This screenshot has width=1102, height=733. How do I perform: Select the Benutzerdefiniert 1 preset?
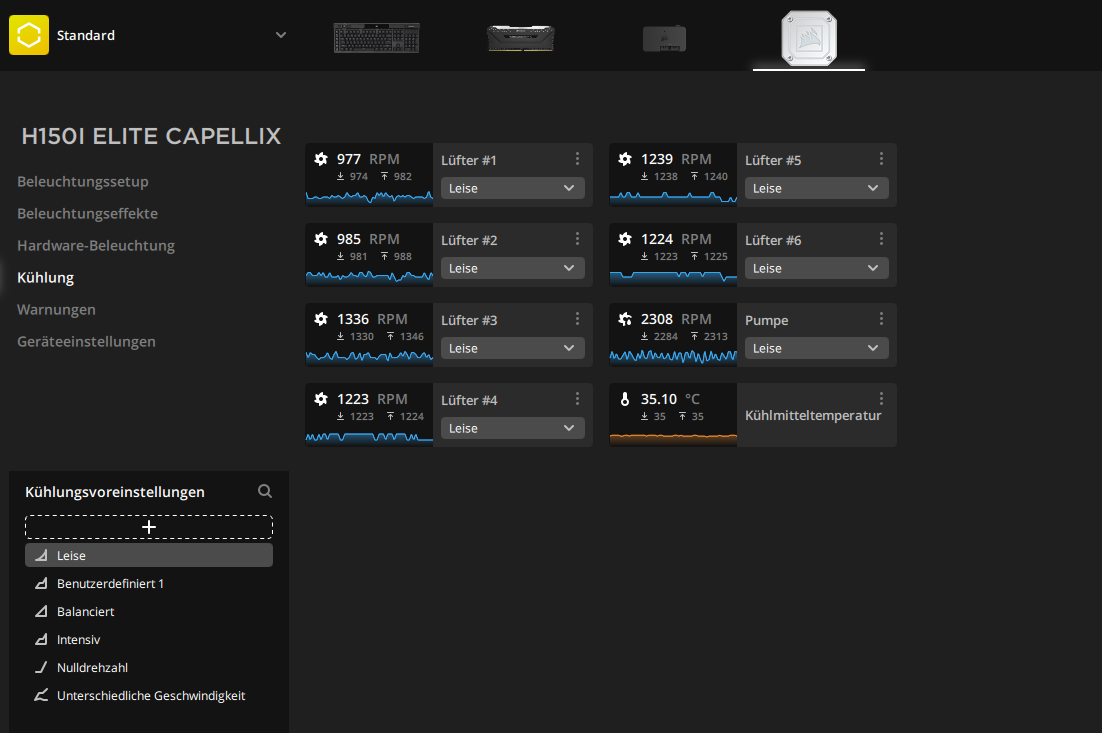(149, 583)
